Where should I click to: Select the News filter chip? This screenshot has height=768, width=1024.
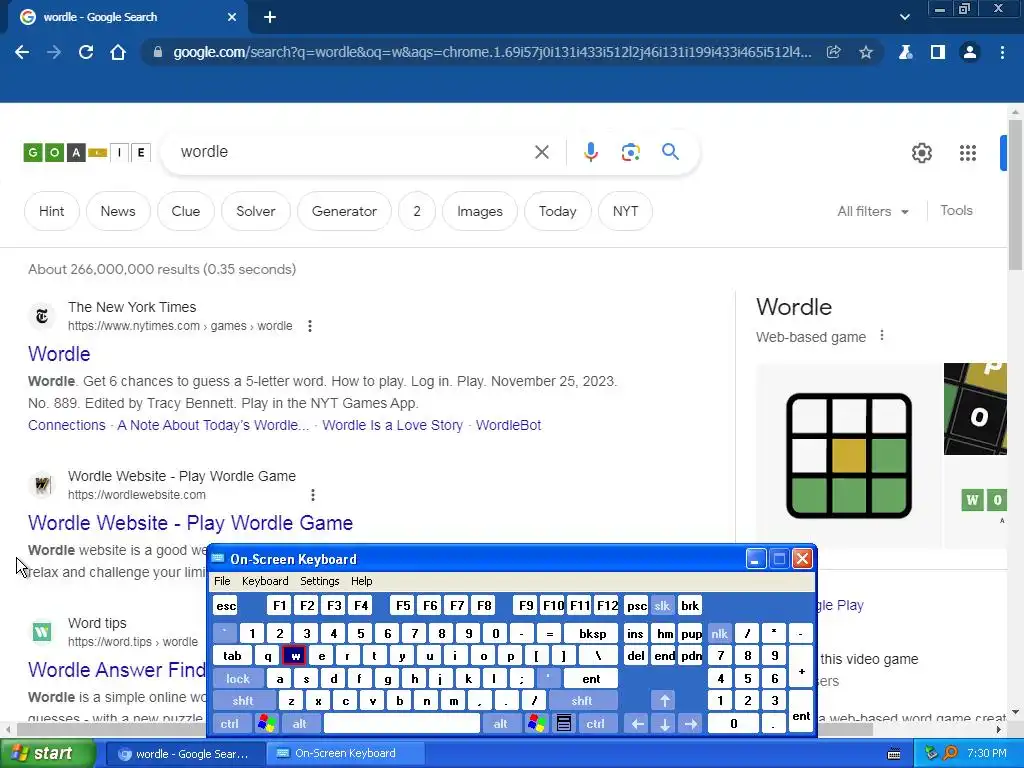click(118, 212)
